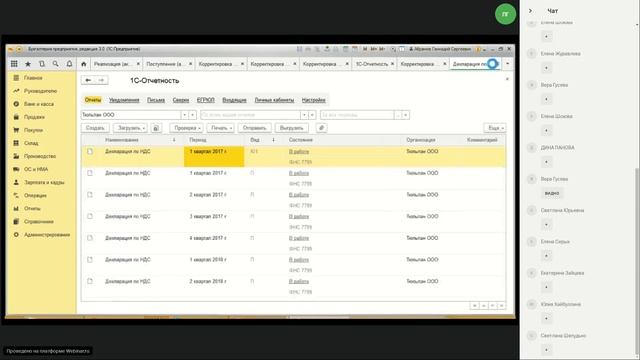Image resolution: width=640 pixels, height=360 pixels.
Task: Open the Печать dropdown menu
Action: pos(220,128)
